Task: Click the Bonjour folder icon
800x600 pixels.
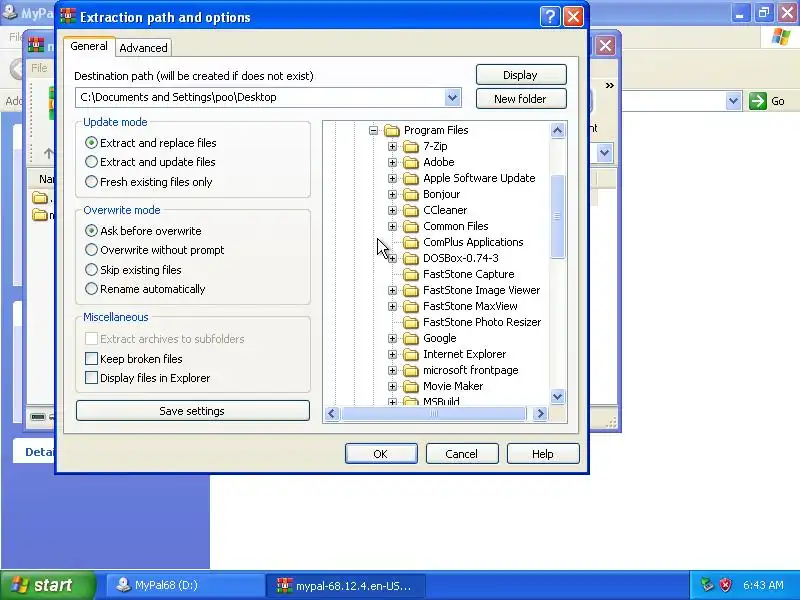Action: coord(411,194)
